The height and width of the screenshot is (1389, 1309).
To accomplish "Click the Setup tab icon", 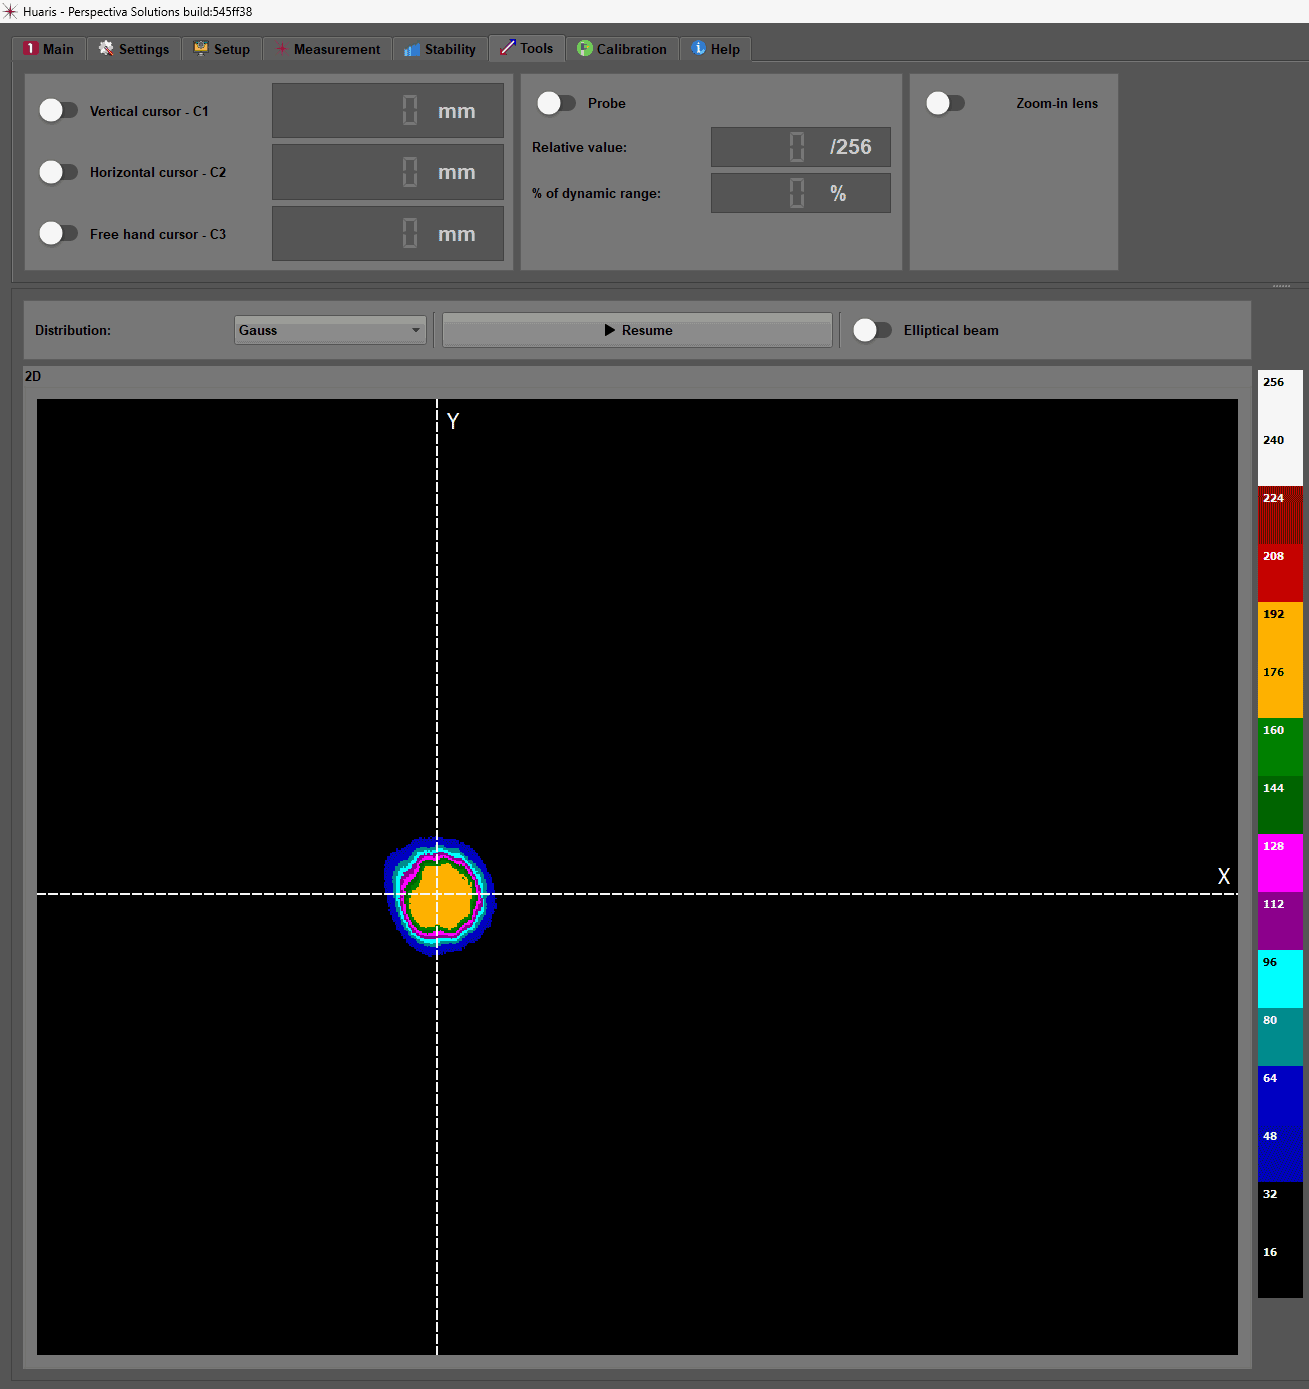I will pos(201,49).
